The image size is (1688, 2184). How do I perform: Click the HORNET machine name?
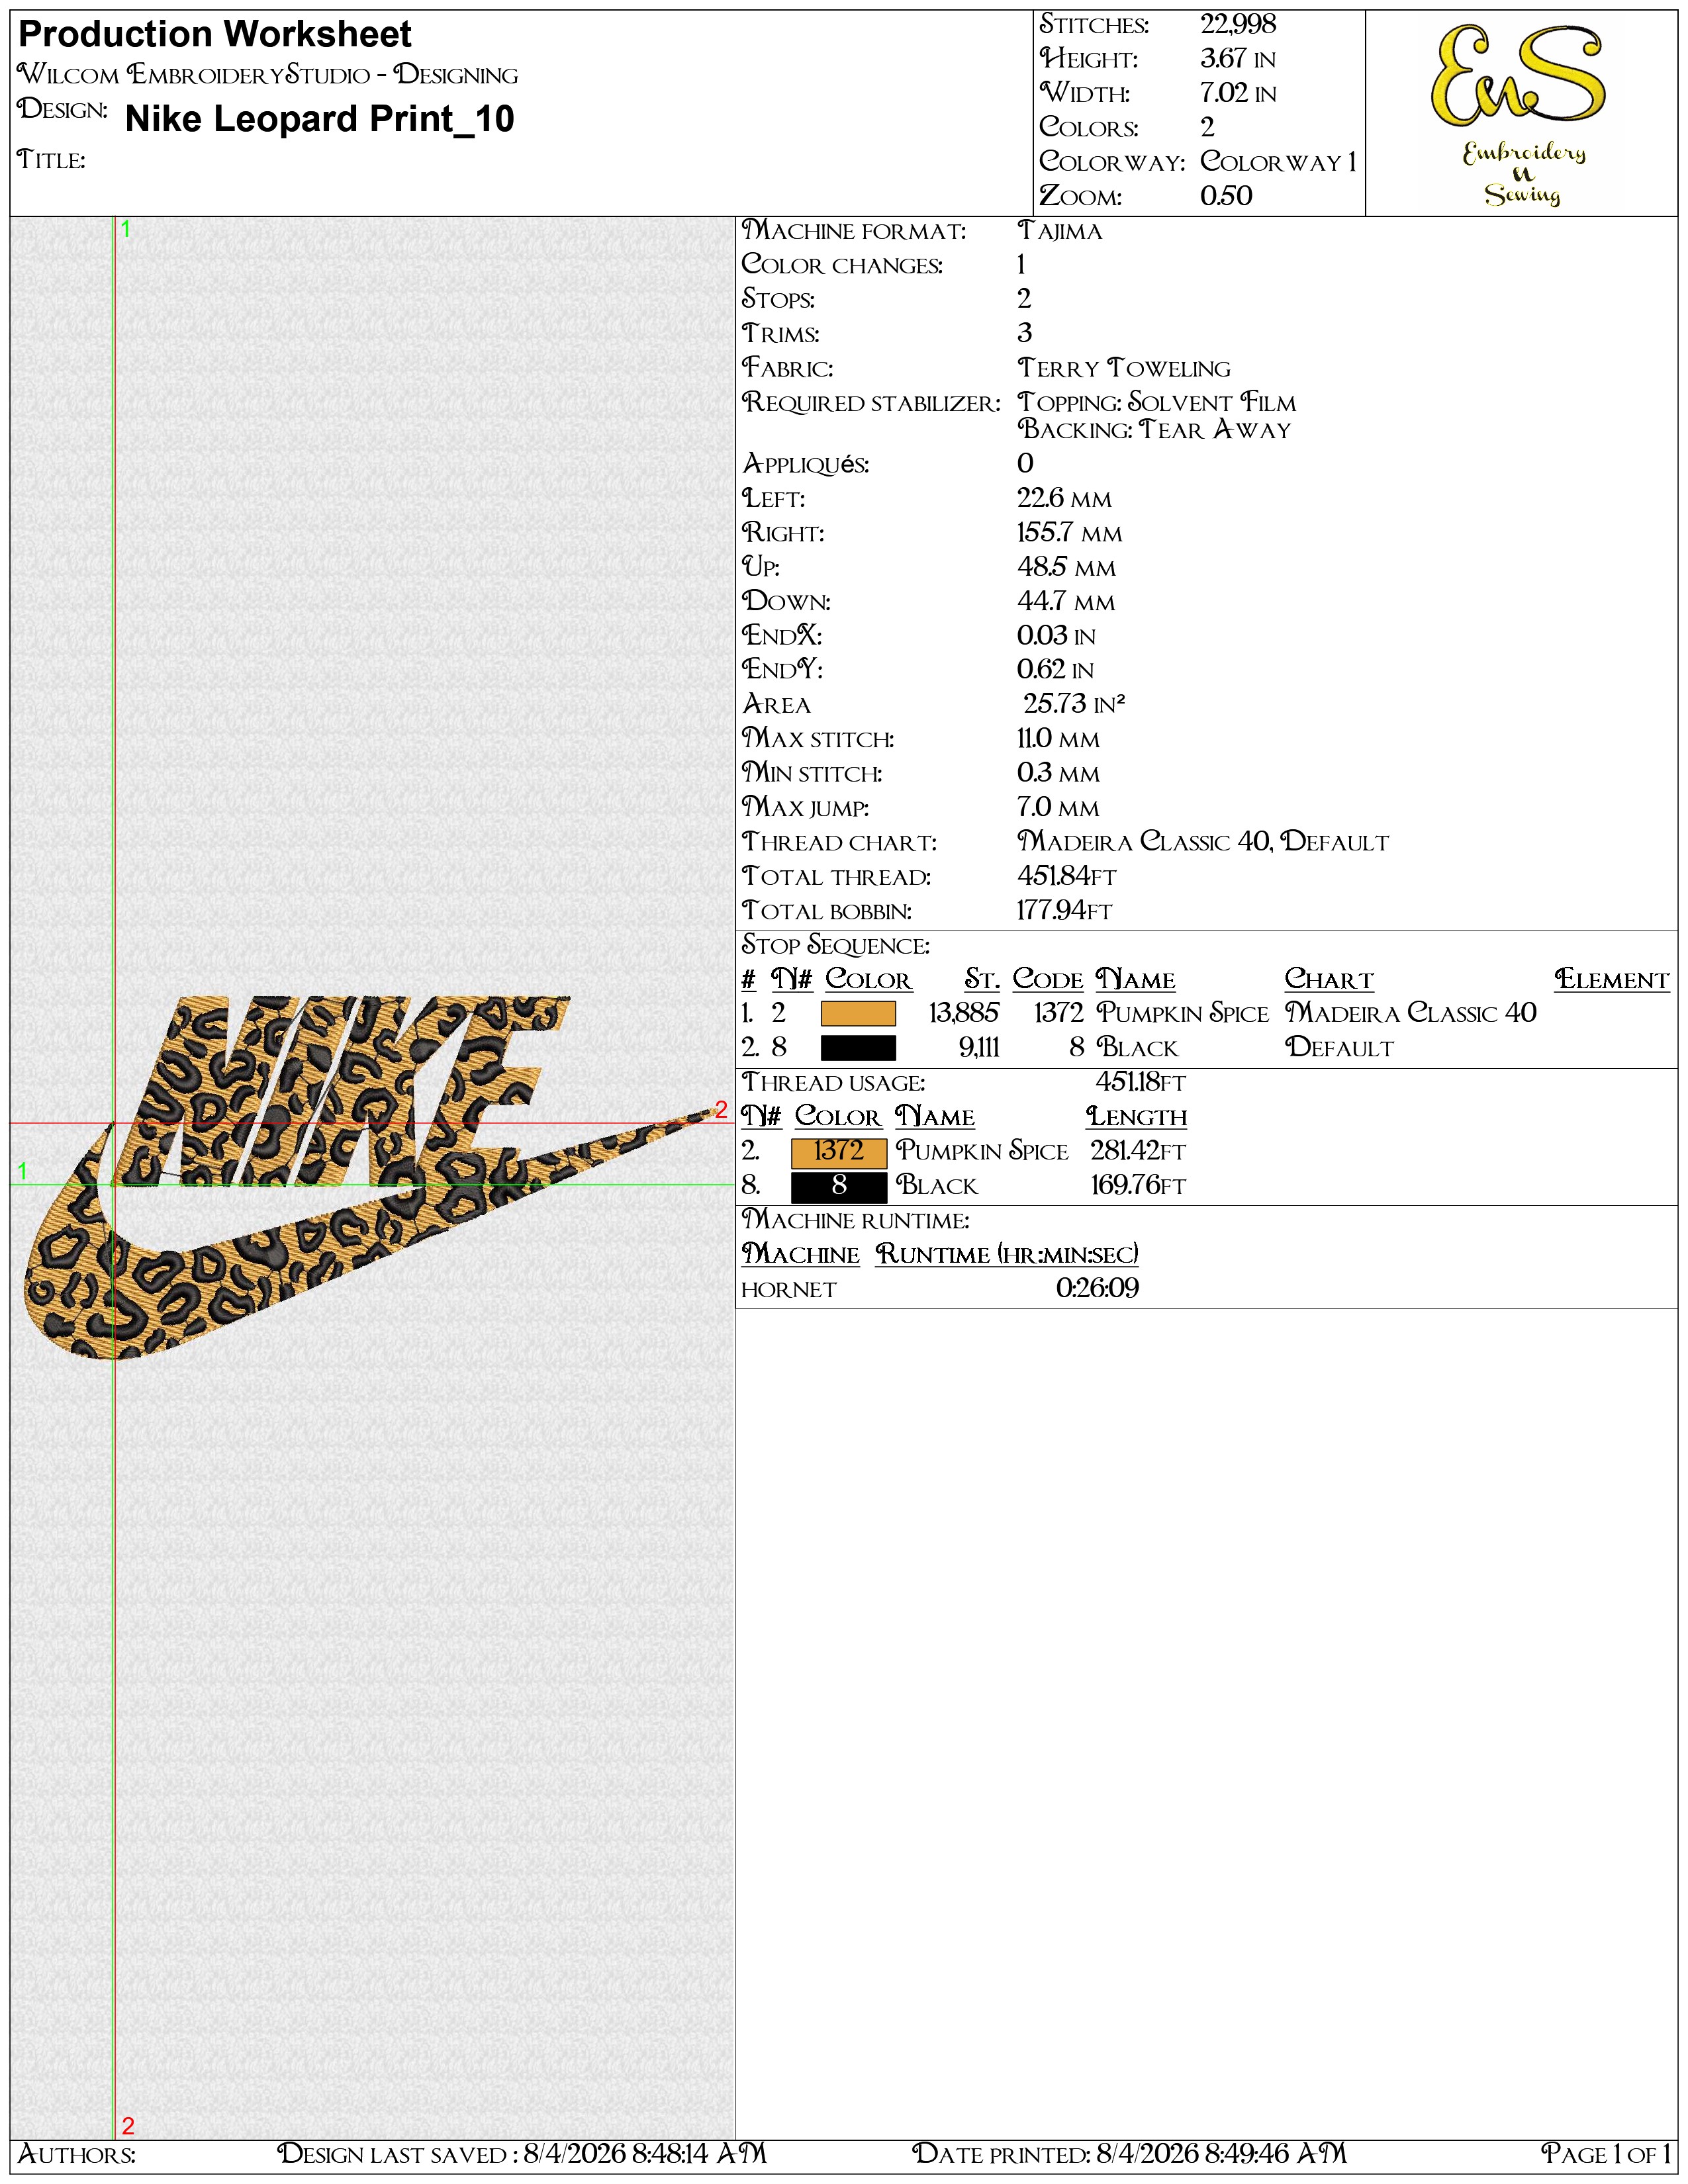point(788,1290)
